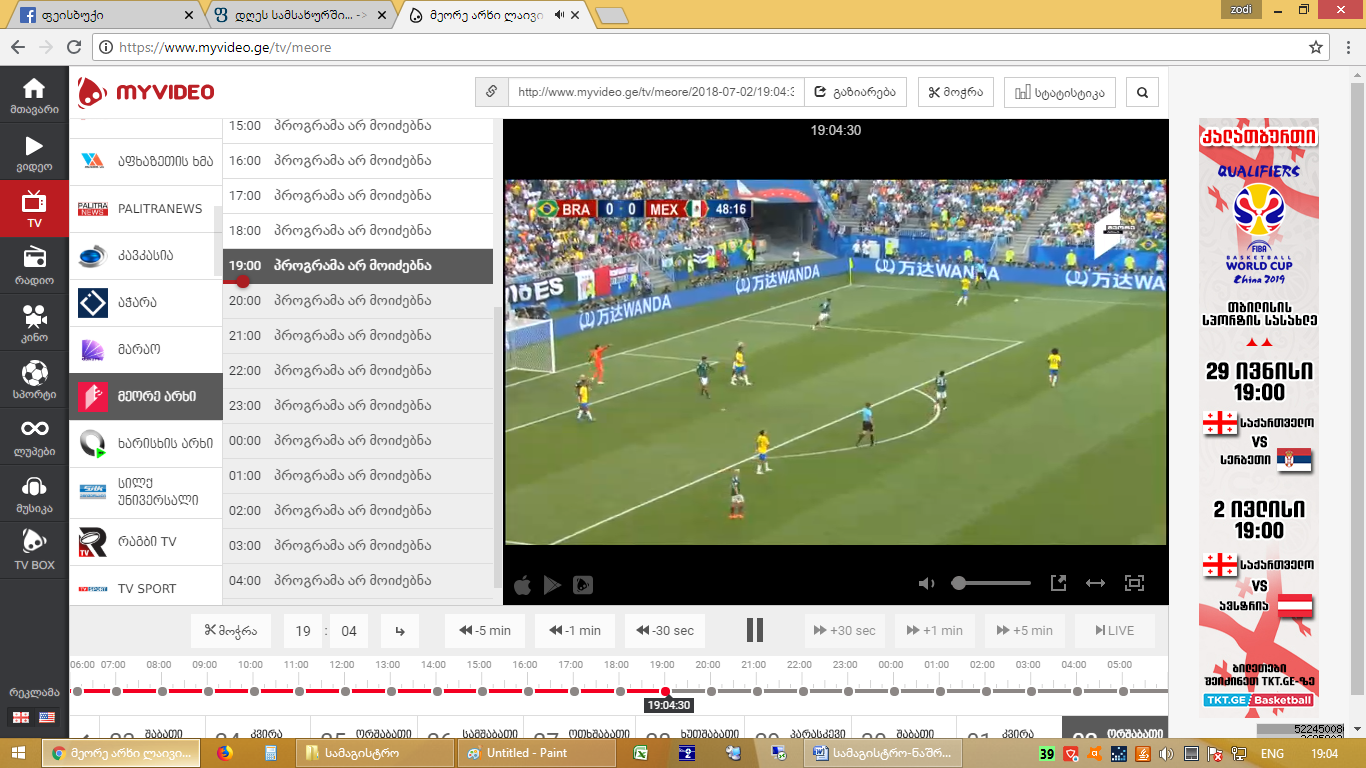
Task: Open video in pop-out window icon
Action: [x=1058, y=583]
